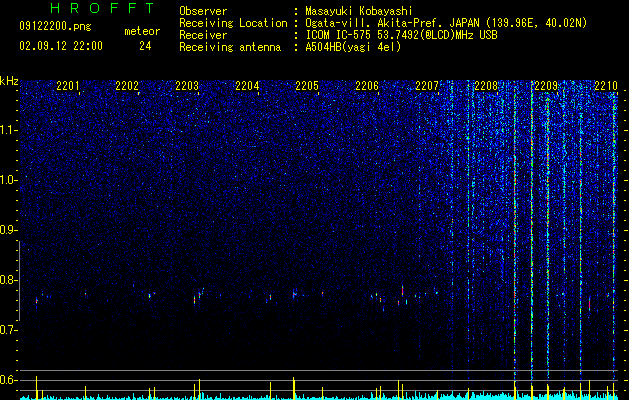629x400 pixels.
Task: Click the 2204 time marker
Action: coord(247,86)
